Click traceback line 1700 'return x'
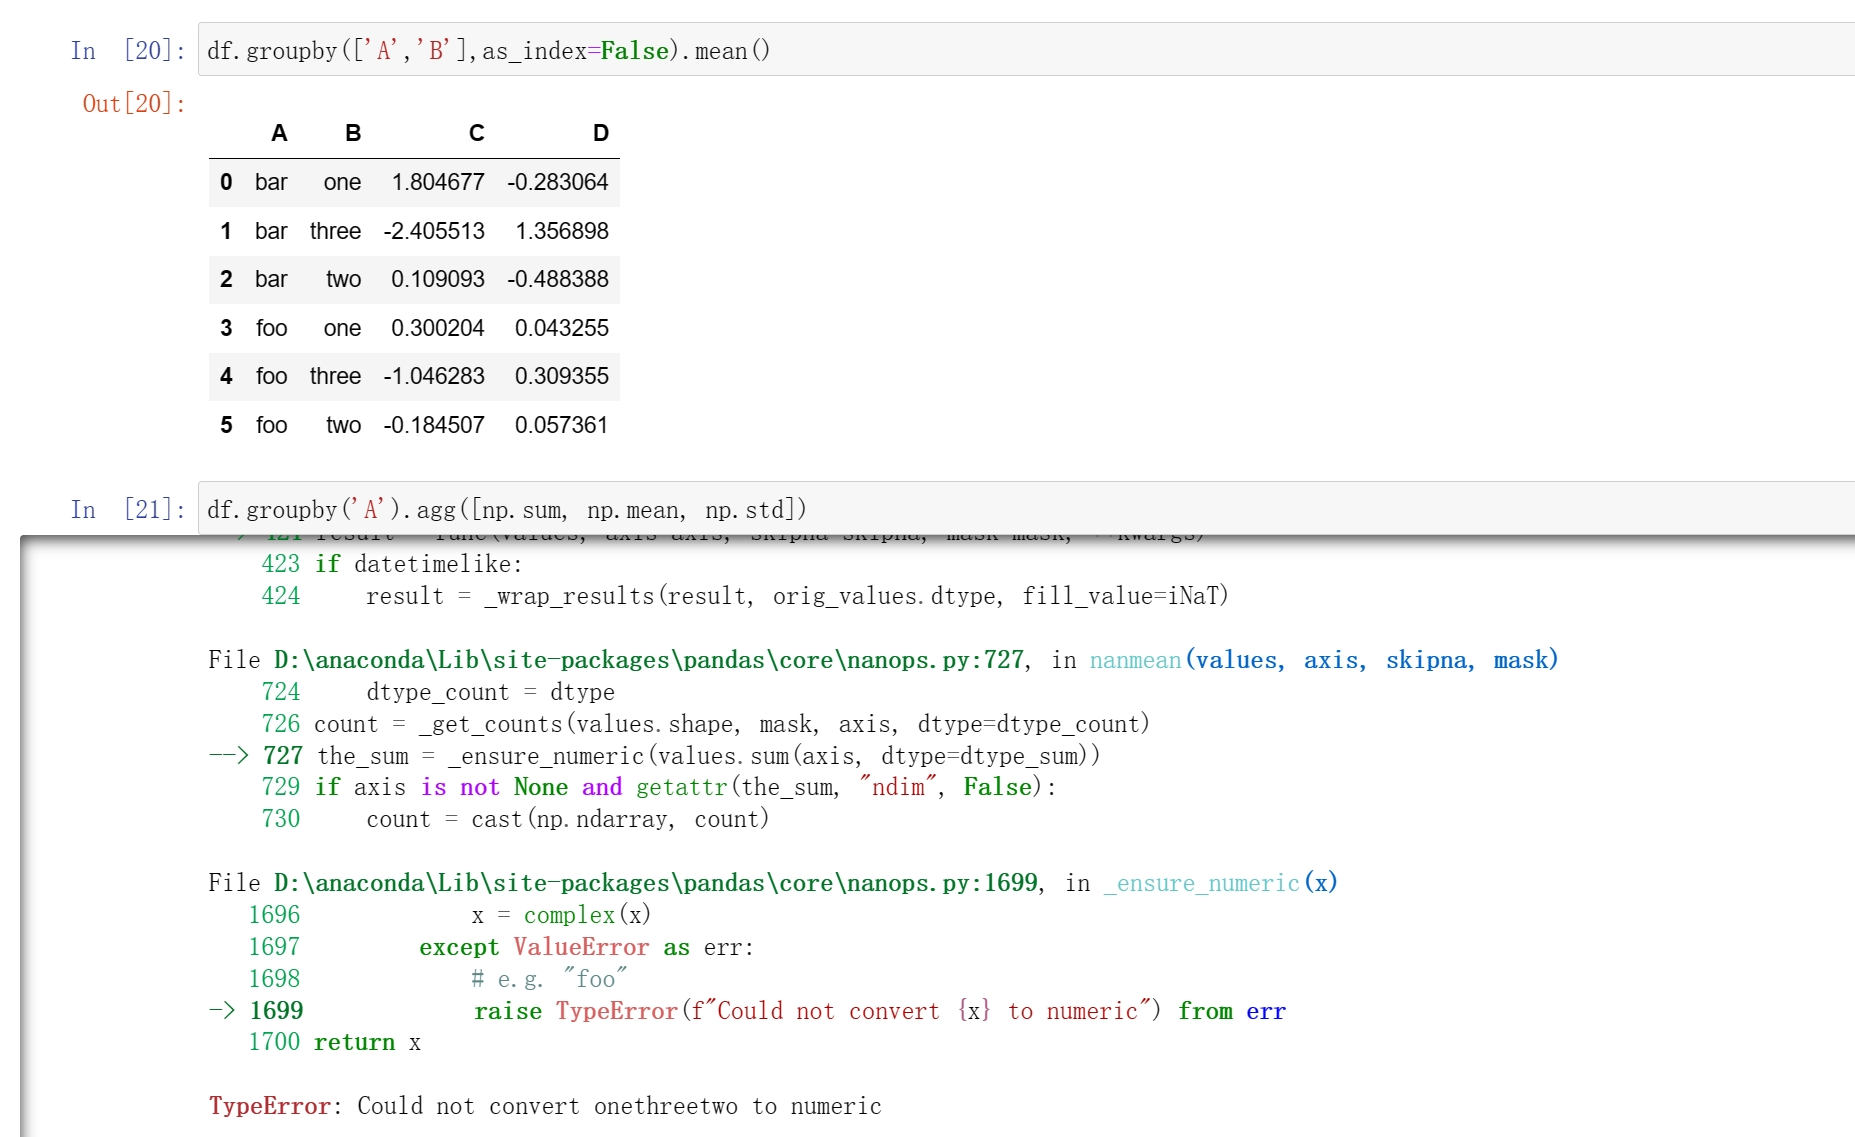Viewport: 1855px width, 1137px height. click(x=367, y=1042)
